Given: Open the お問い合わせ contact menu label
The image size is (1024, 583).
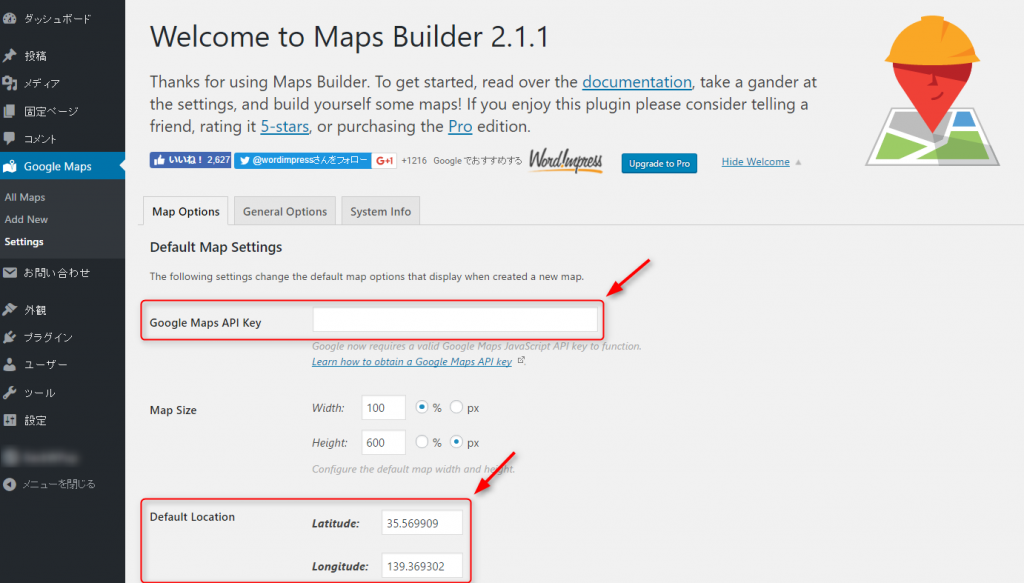Looking at the screenshot, I should point(57,273).
